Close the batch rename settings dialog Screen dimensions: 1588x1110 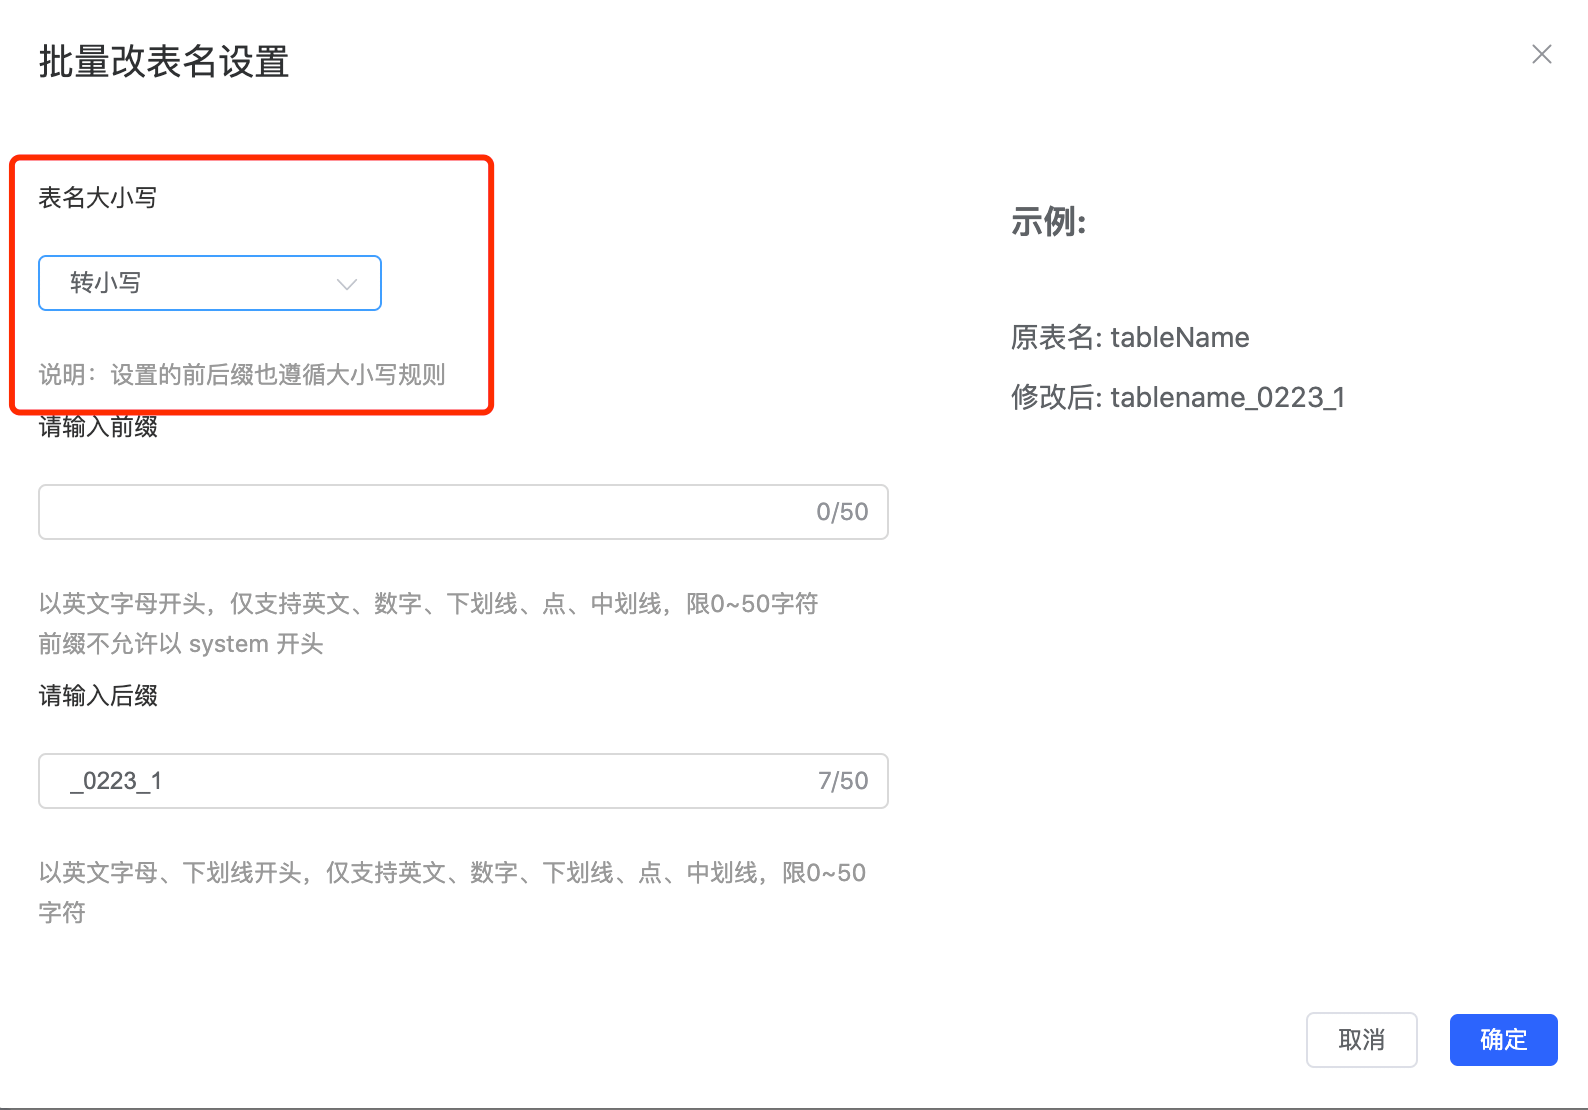[x=1541, y=55]
